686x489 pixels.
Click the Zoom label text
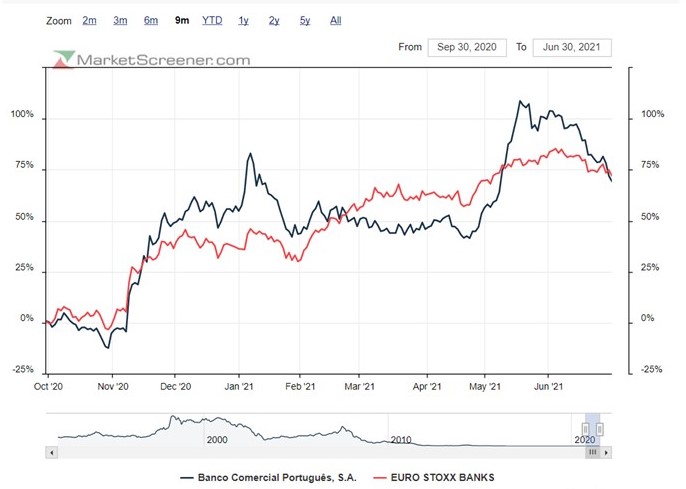(x=59, y=21)
